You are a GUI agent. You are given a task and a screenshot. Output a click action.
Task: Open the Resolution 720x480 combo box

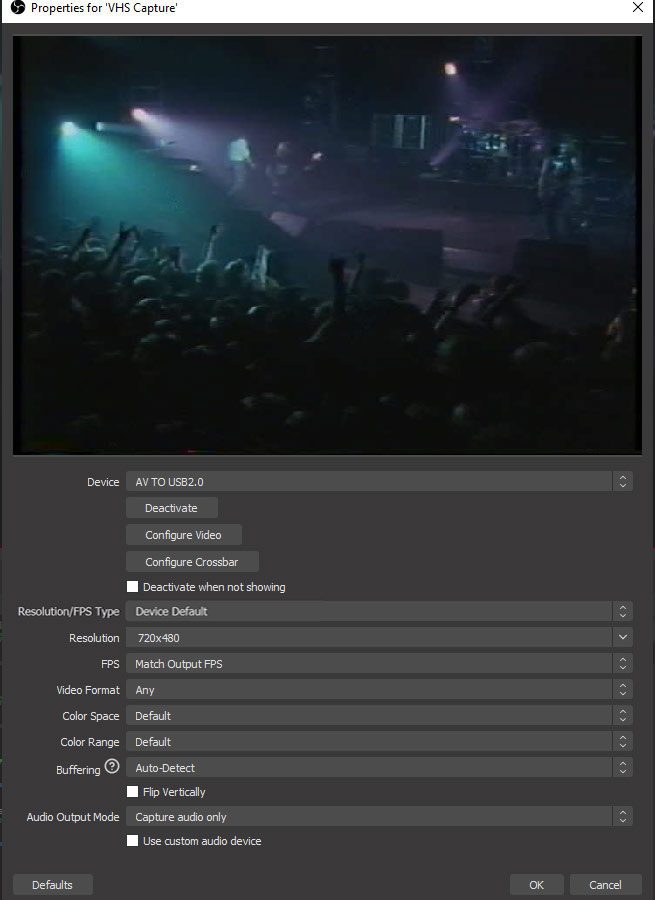378,637
